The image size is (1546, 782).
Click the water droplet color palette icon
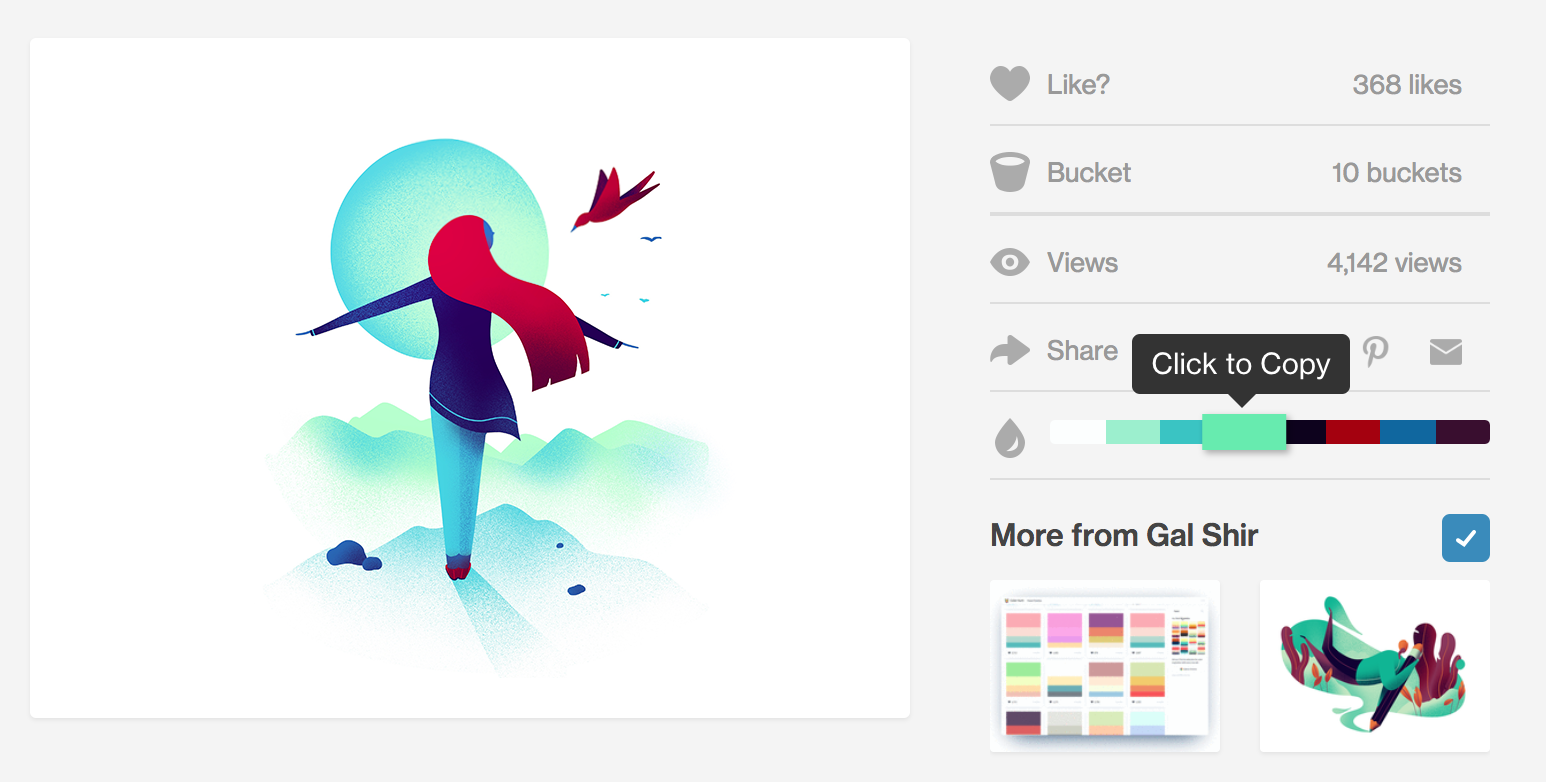point(1009,438)
